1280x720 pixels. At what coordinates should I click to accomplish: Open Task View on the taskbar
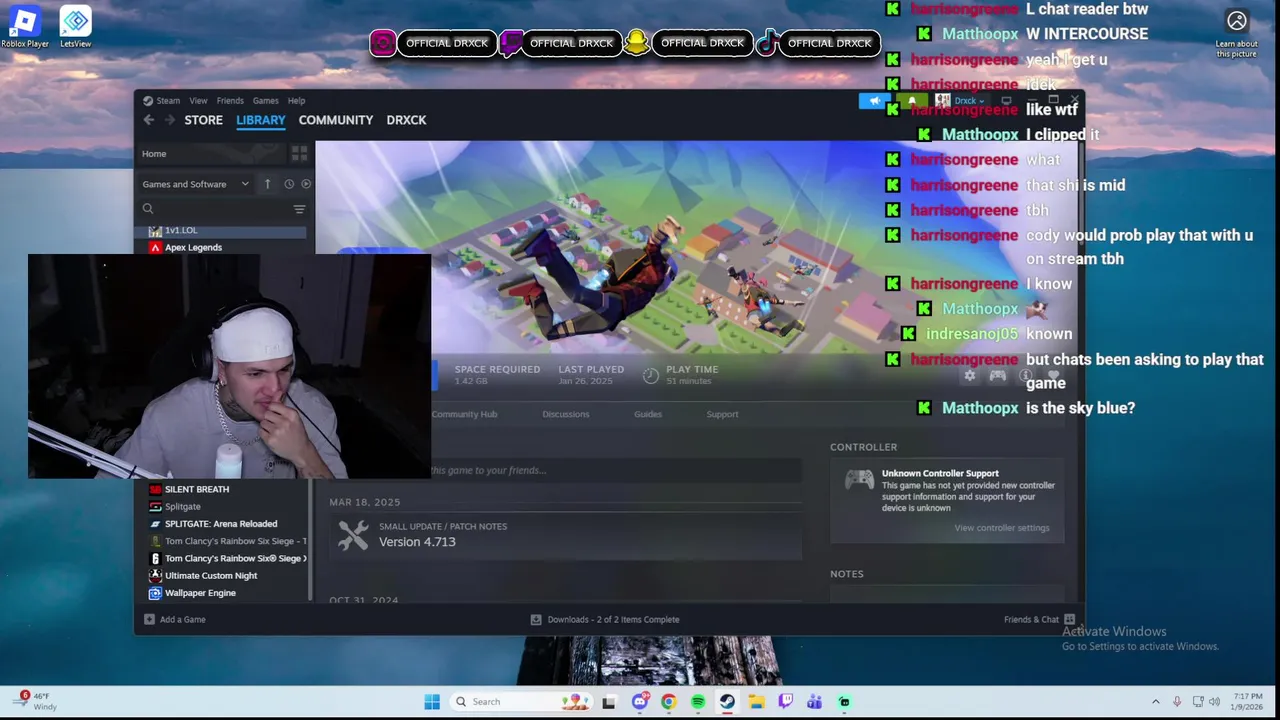[608, 702]
